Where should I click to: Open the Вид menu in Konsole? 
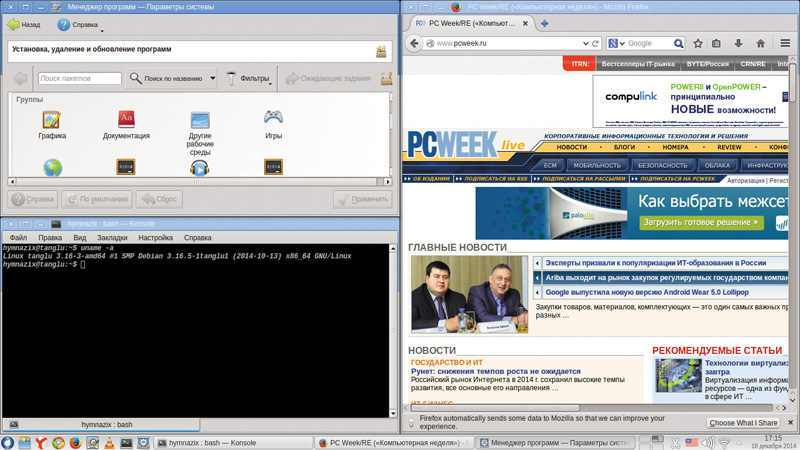[80, 238]
